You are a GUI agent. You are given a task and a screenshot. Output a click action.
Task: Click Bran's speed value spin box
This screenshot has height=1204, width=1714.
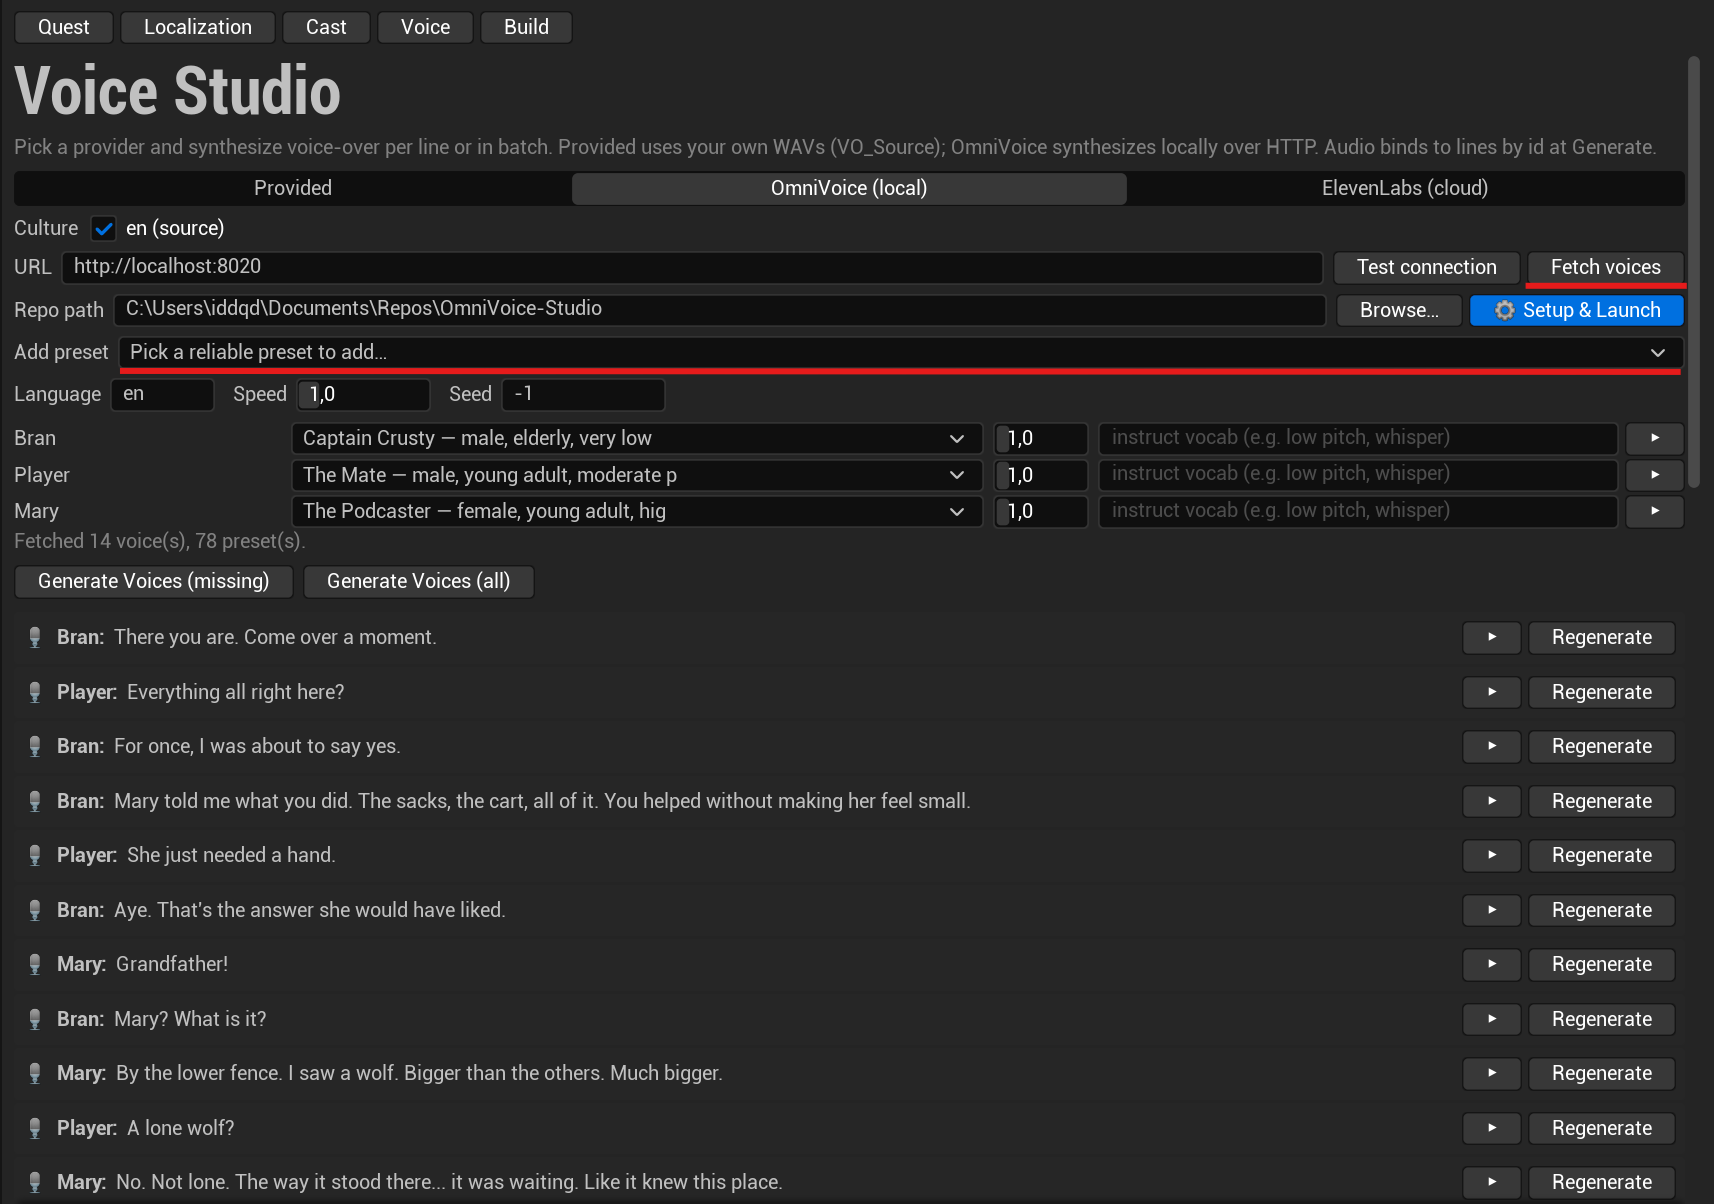pos(1041,438)
